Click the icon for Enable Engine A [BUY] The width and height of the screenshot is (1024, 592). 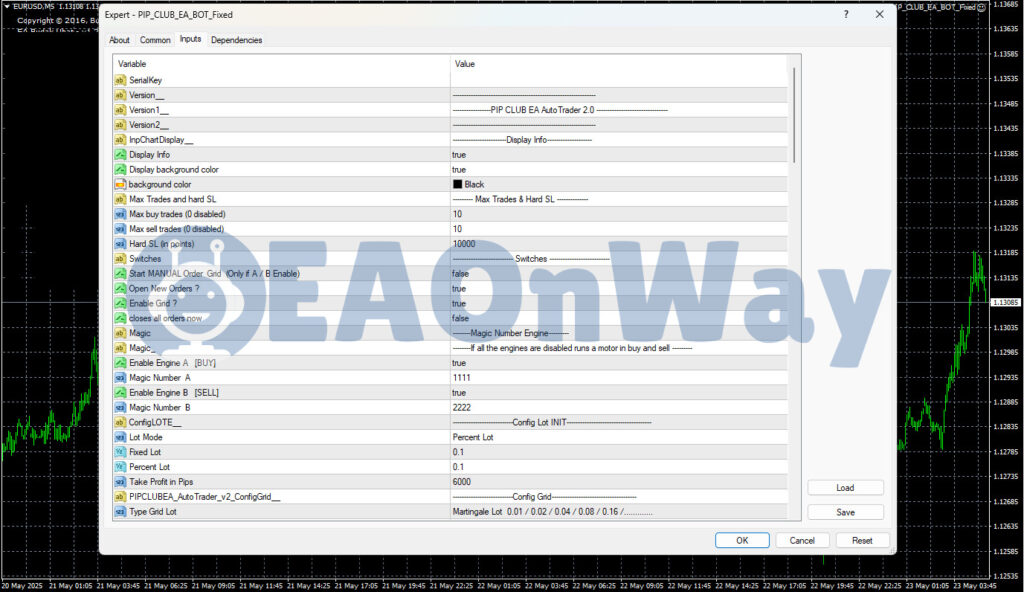120,363
